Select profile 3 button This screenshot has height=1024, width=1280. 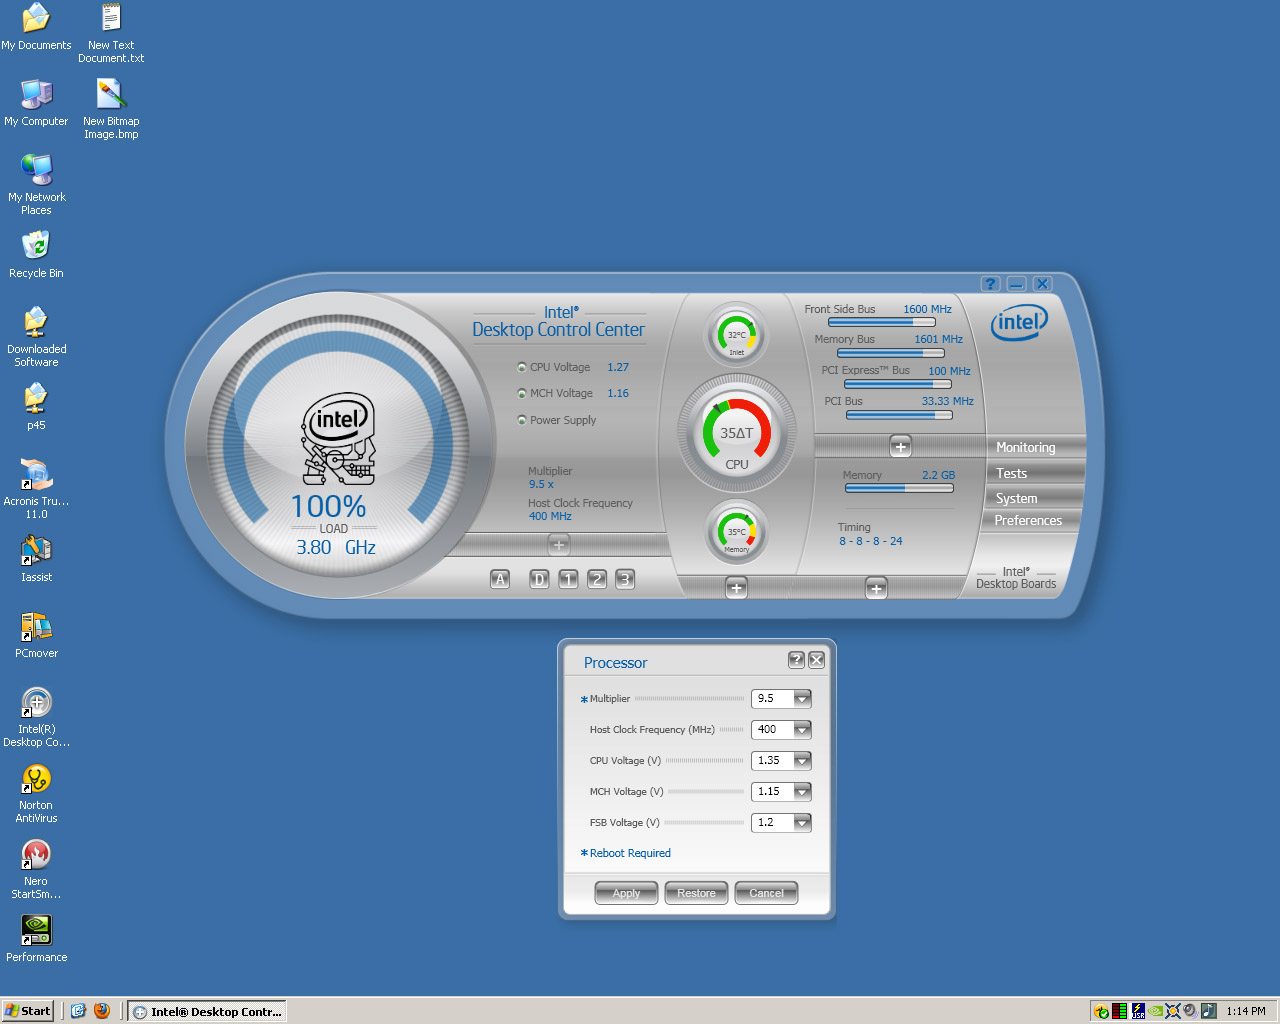[x=625, y=579]
